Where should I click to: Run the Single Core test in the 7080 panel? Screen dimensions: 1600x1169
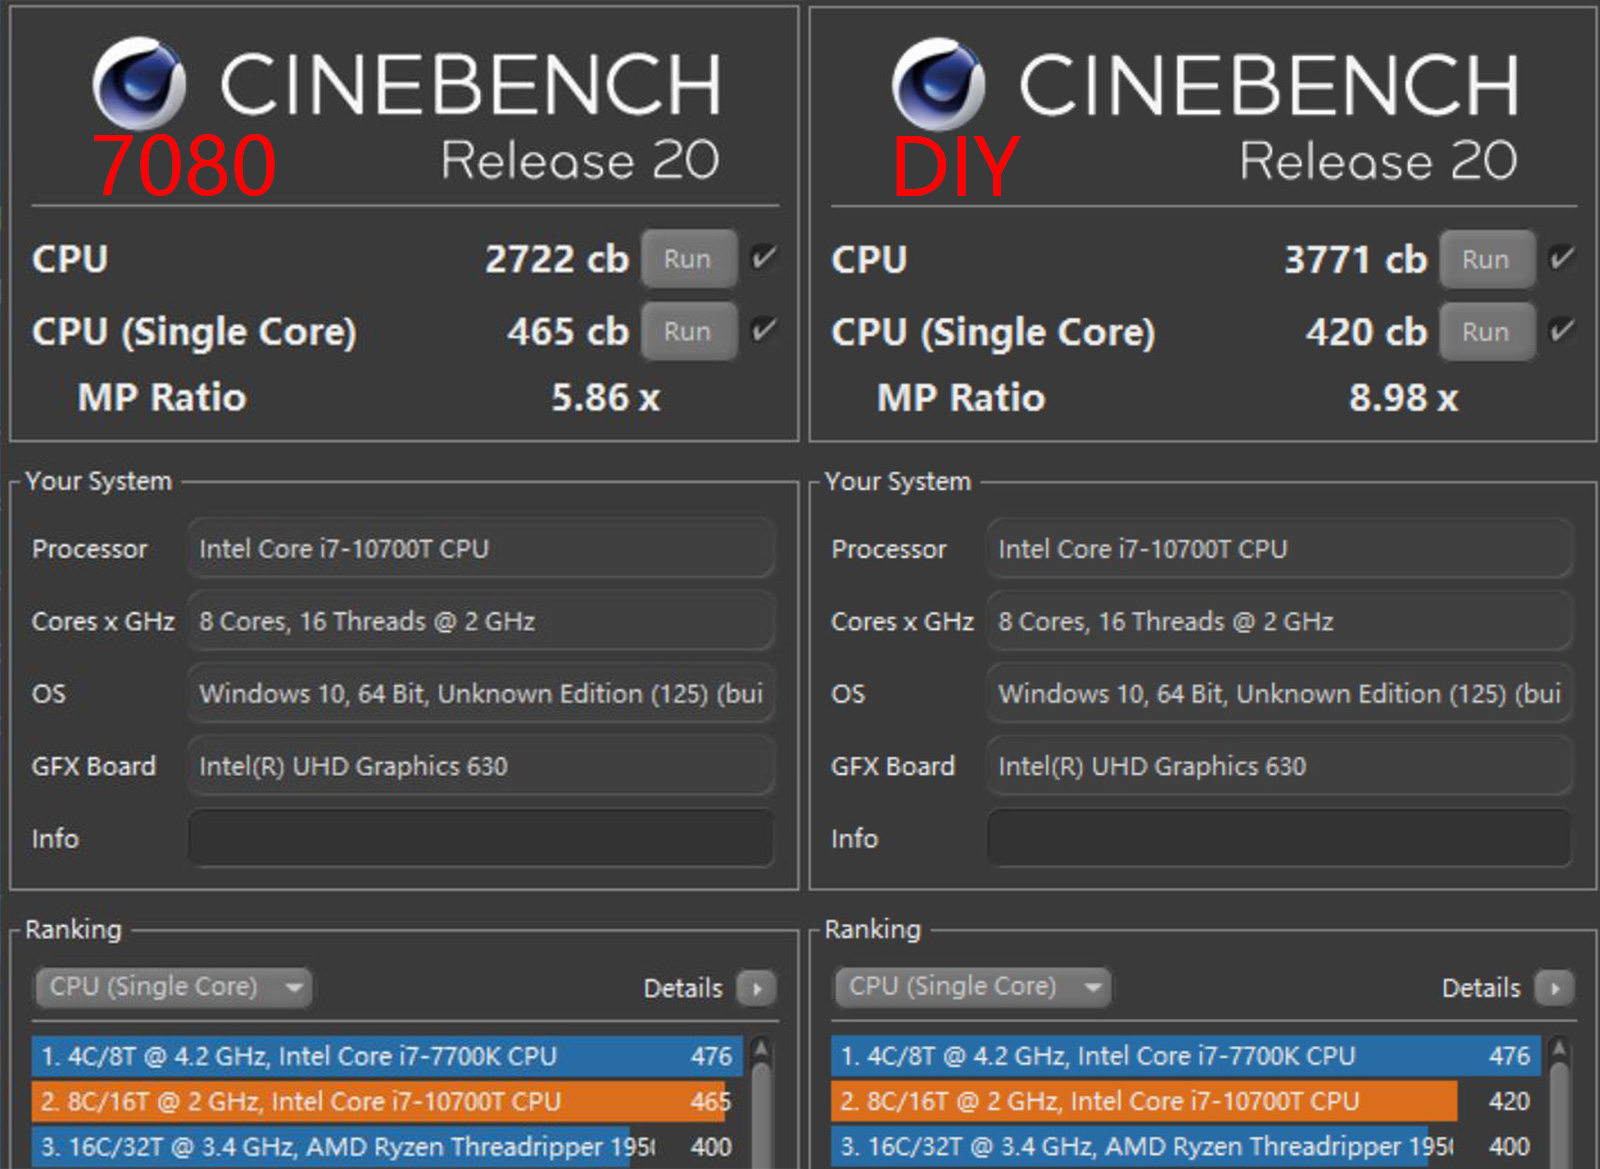point(688,331)
